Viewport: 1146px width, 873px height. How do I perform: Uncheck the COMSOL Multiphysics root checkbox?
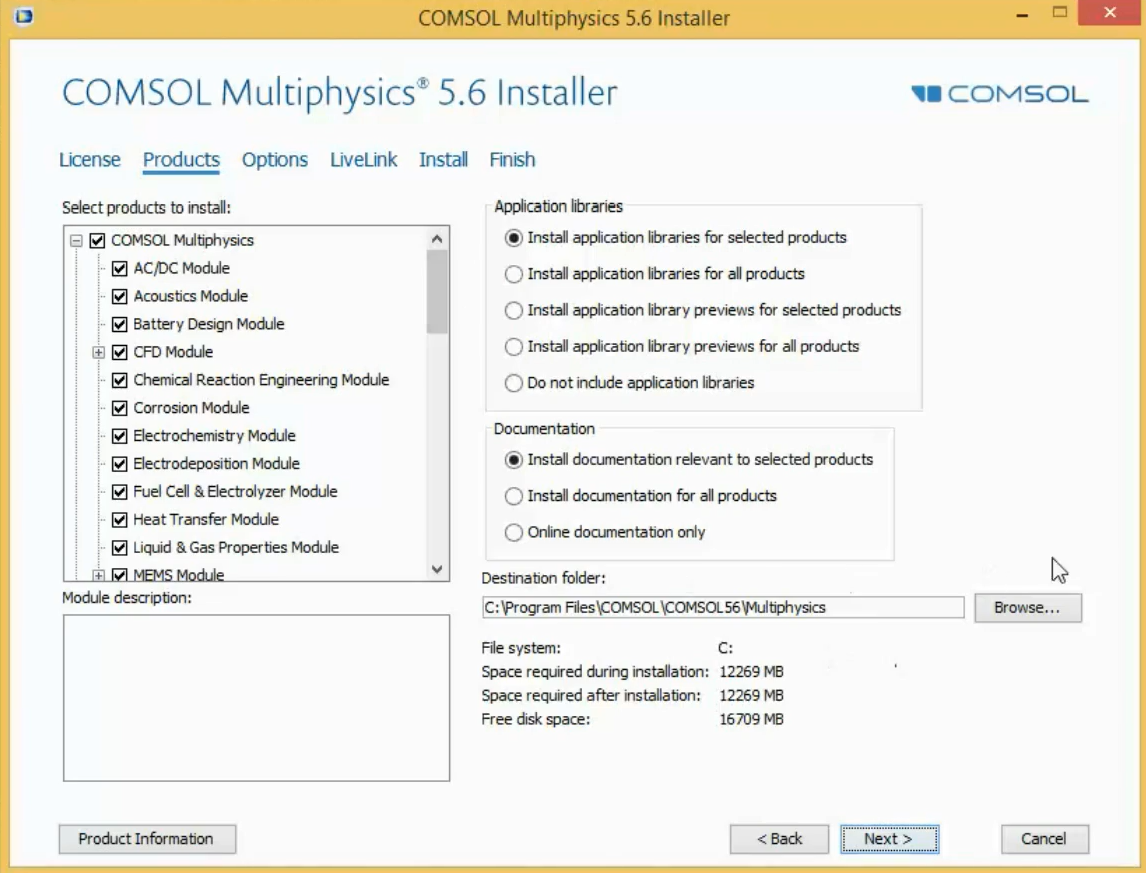[x=97, y=241]
